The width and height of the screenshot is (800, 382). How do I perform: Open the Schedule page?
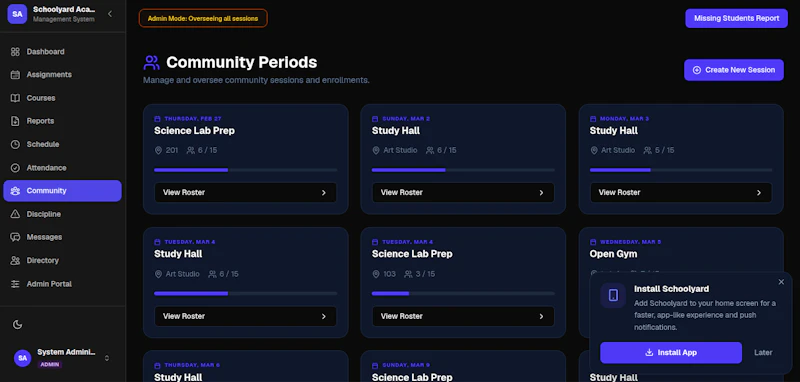tap(62, 144)
